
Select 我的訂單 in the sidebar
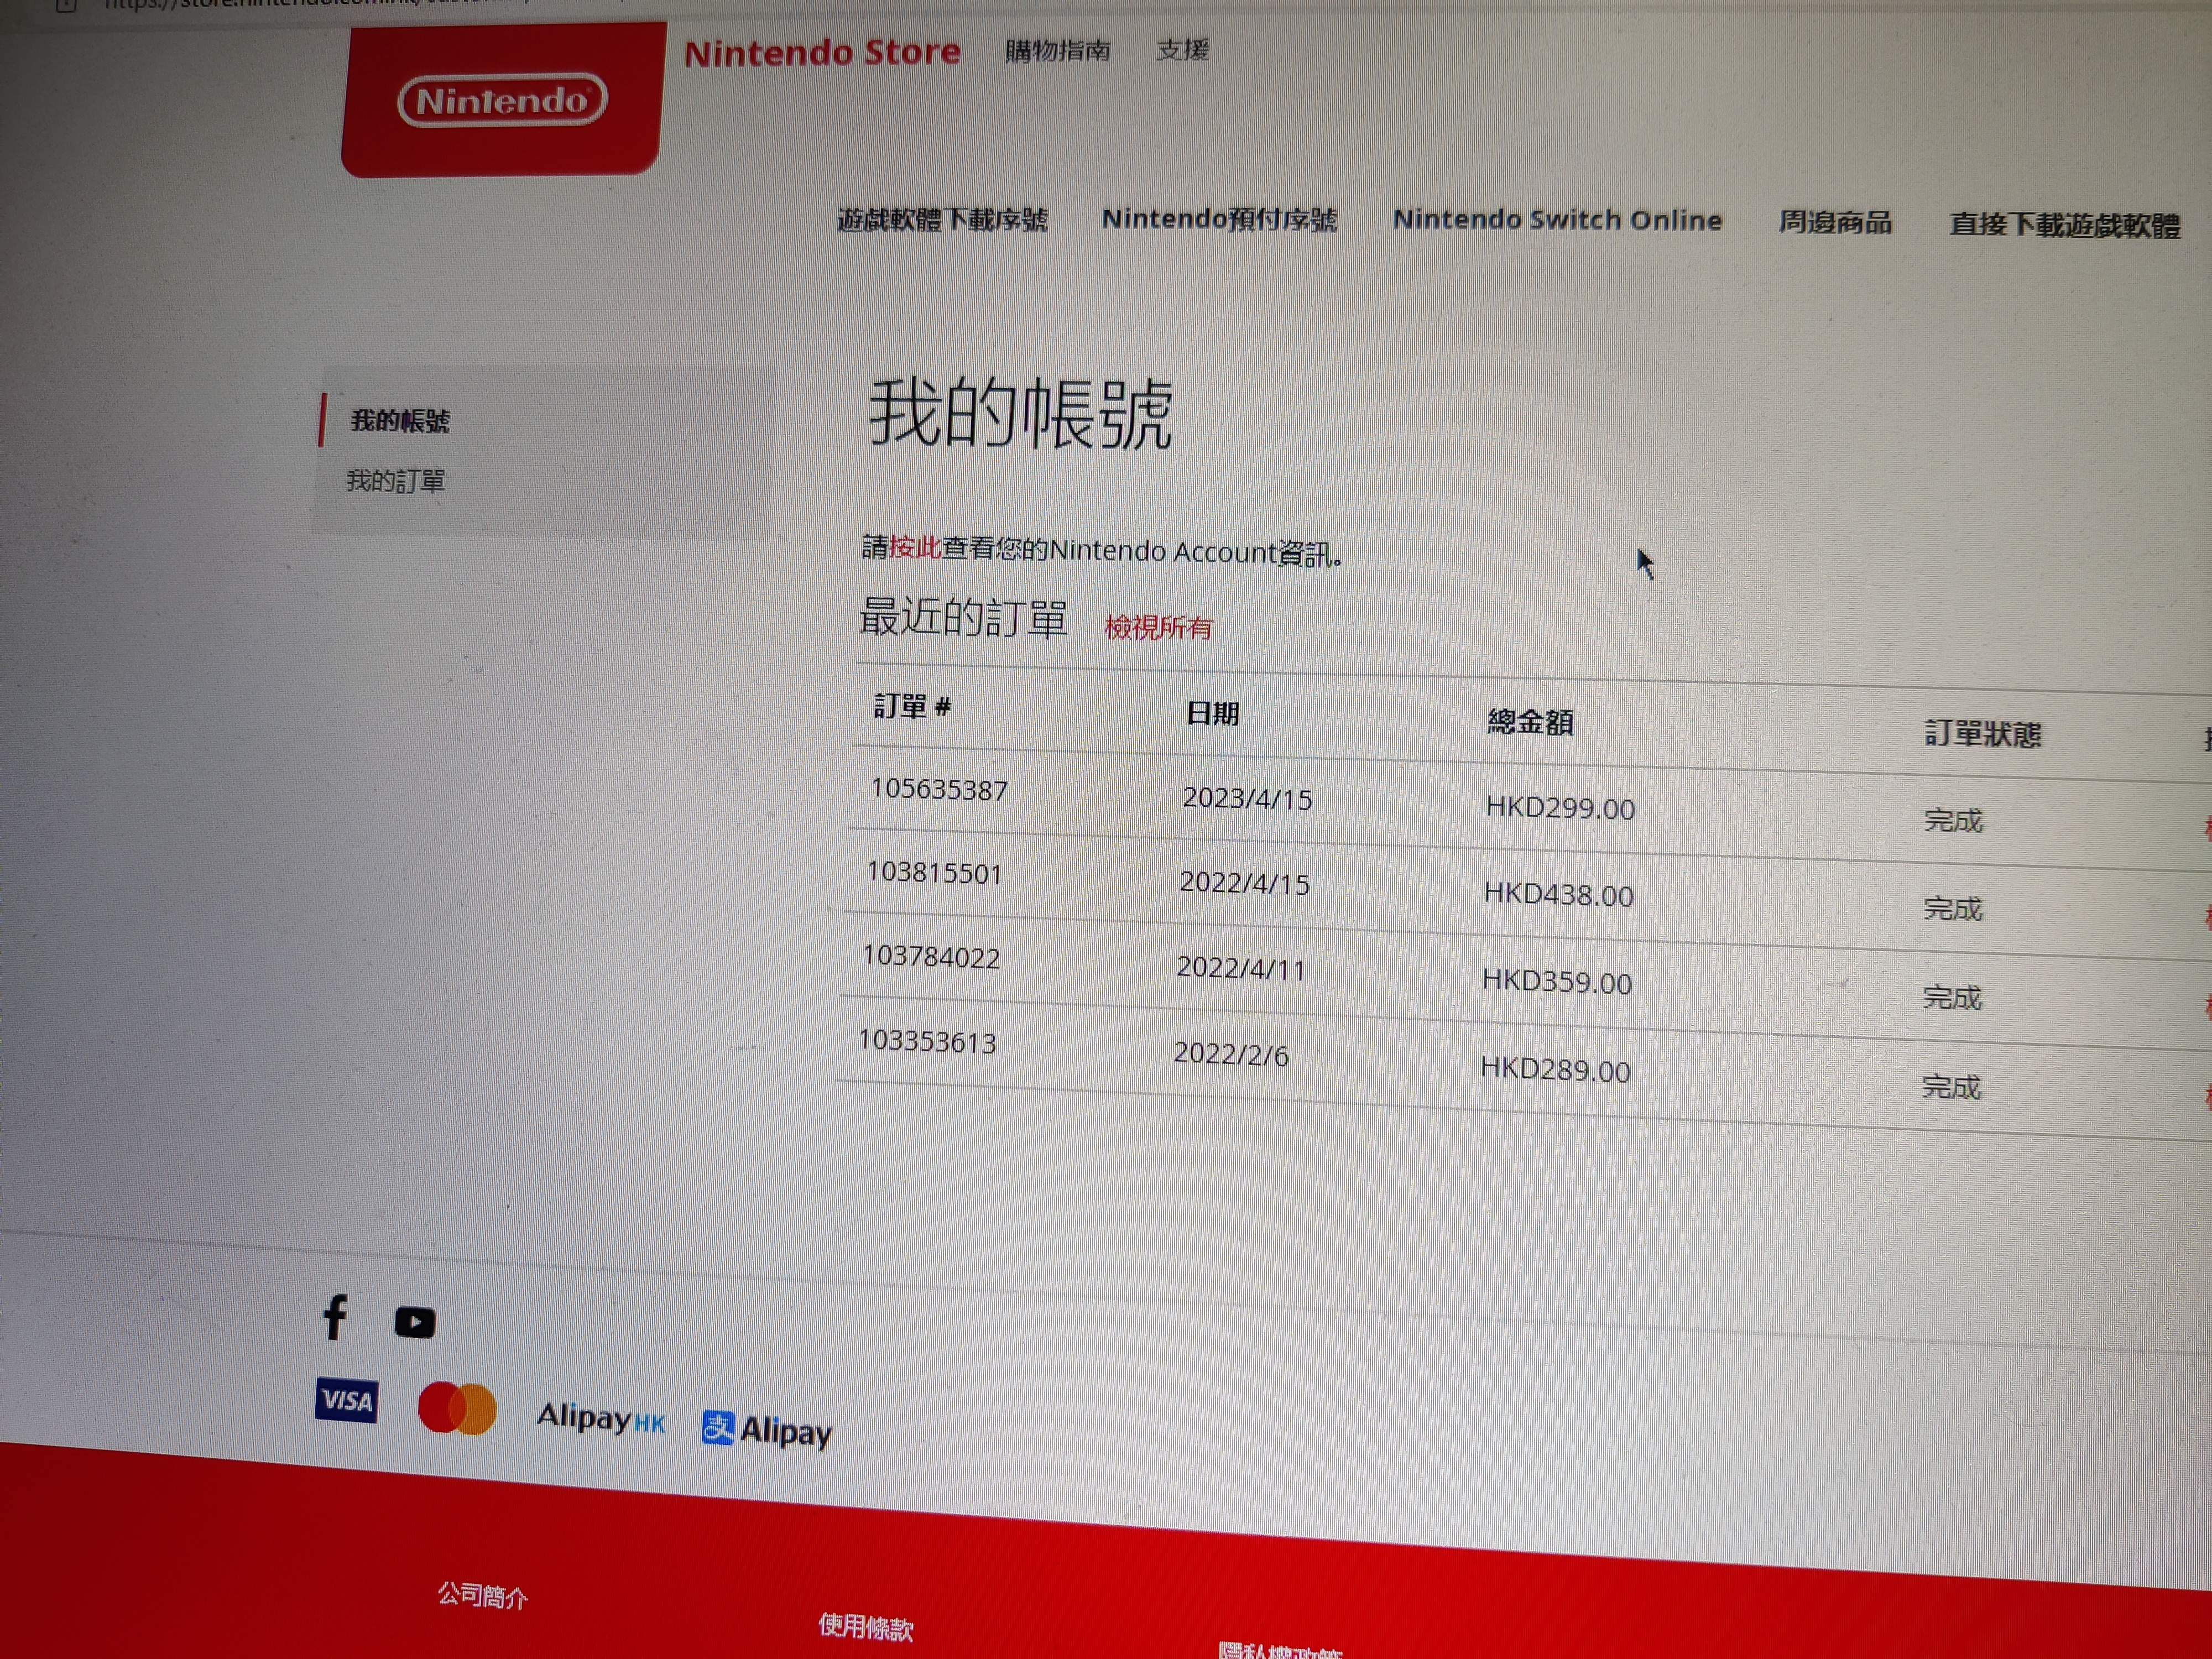click(395, 481)
